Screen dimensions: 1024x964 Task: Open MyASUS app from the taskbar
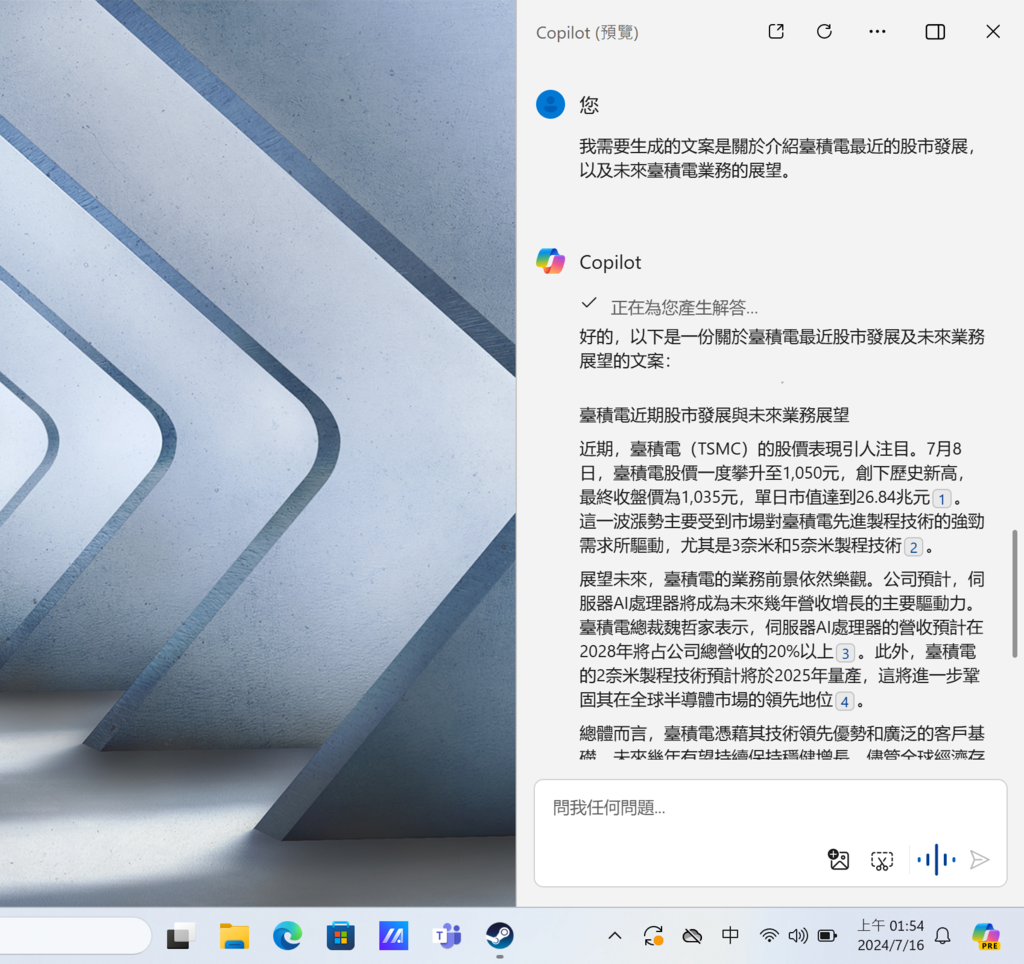[x=394, y=937]
